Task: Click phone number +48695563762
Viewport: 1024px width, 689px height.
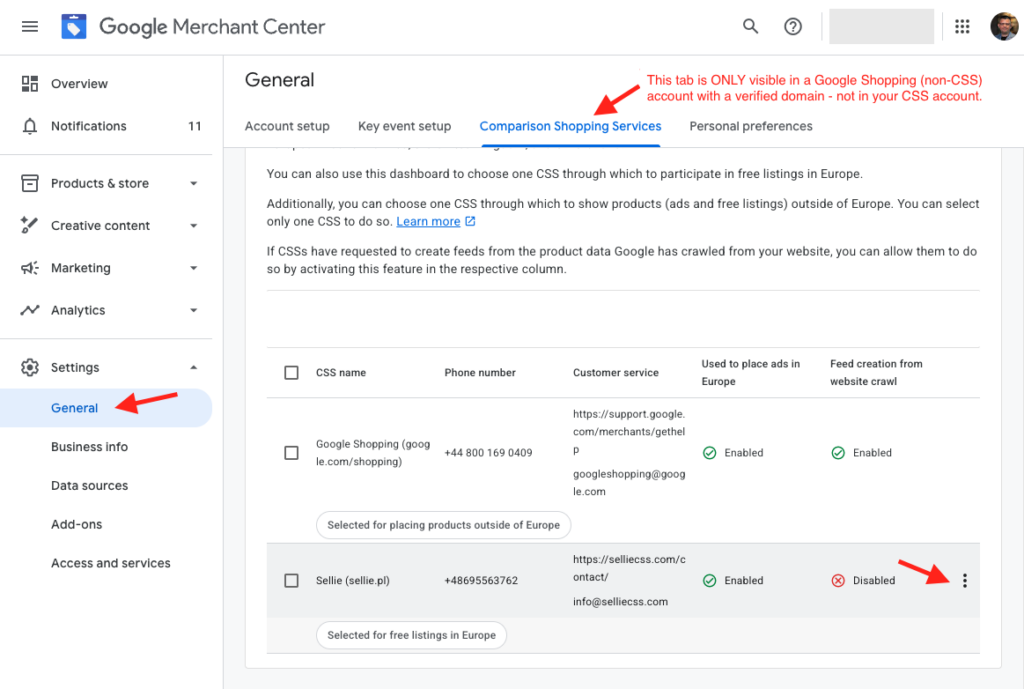Action: 481,581
